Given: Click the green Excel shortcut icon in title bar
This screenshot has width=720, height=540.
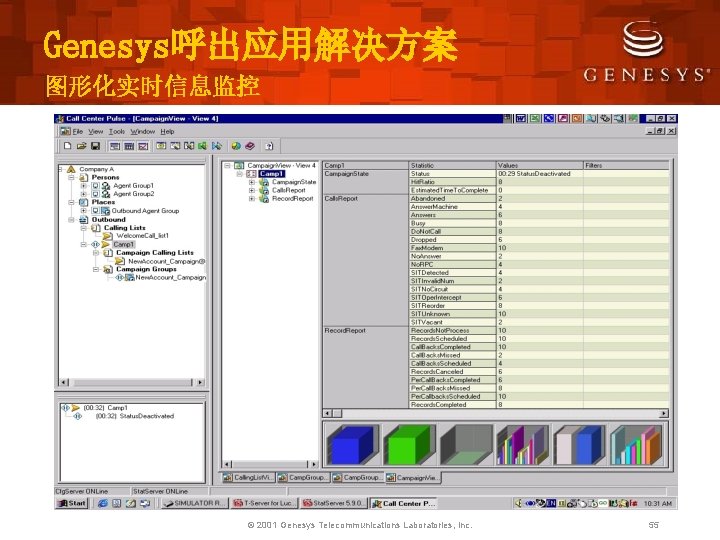Looking at the screenshot, I should click(534, 118).
